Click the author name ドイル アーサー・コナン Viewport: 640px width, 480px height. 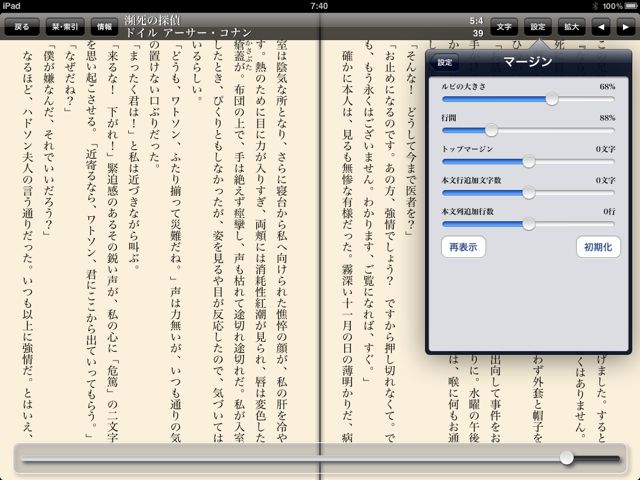point(188,33)
